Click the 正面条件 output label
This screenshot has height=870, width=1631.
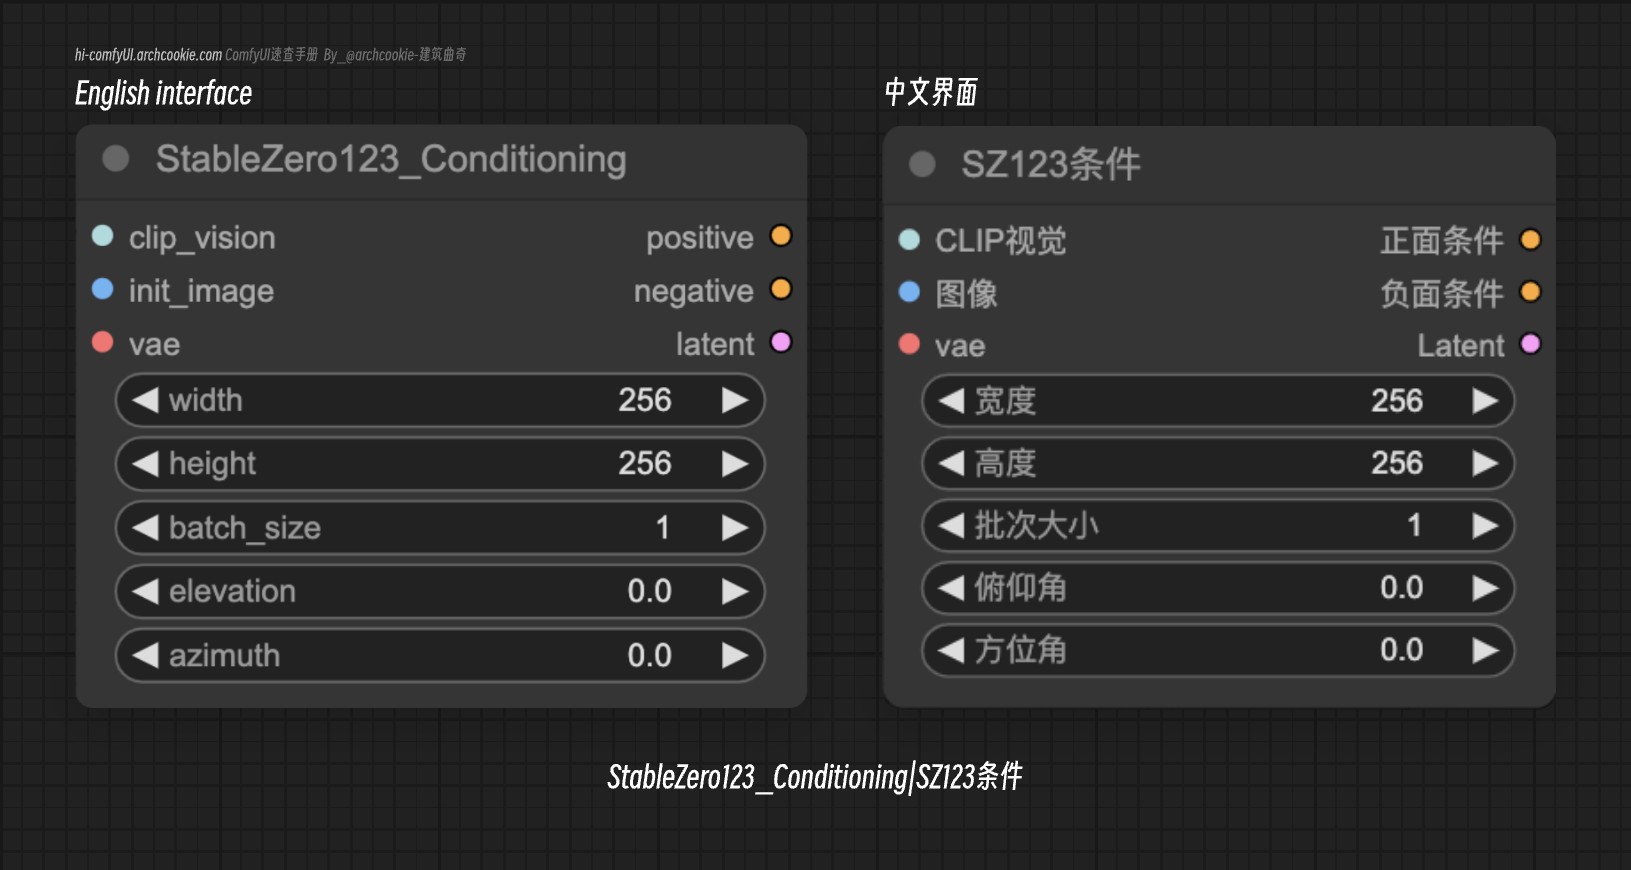(1442, 240)
